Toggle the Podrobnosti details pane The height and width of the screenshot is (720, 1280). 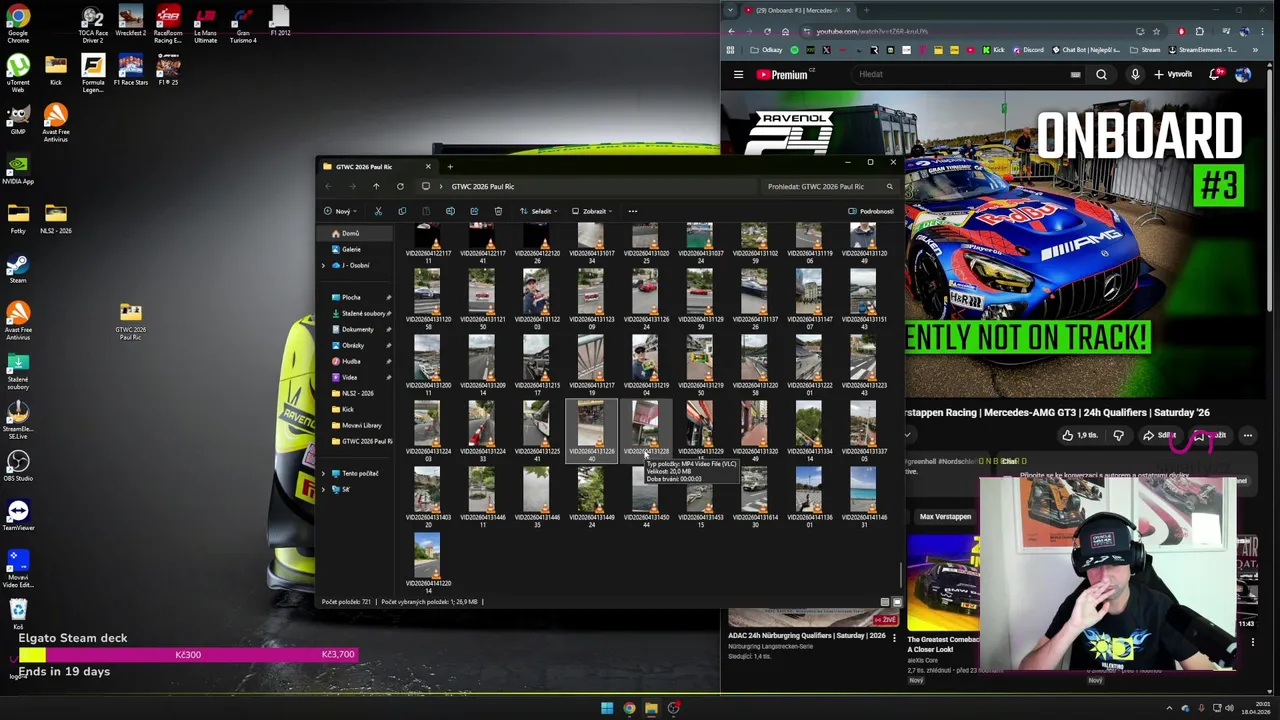coord(871,211)
